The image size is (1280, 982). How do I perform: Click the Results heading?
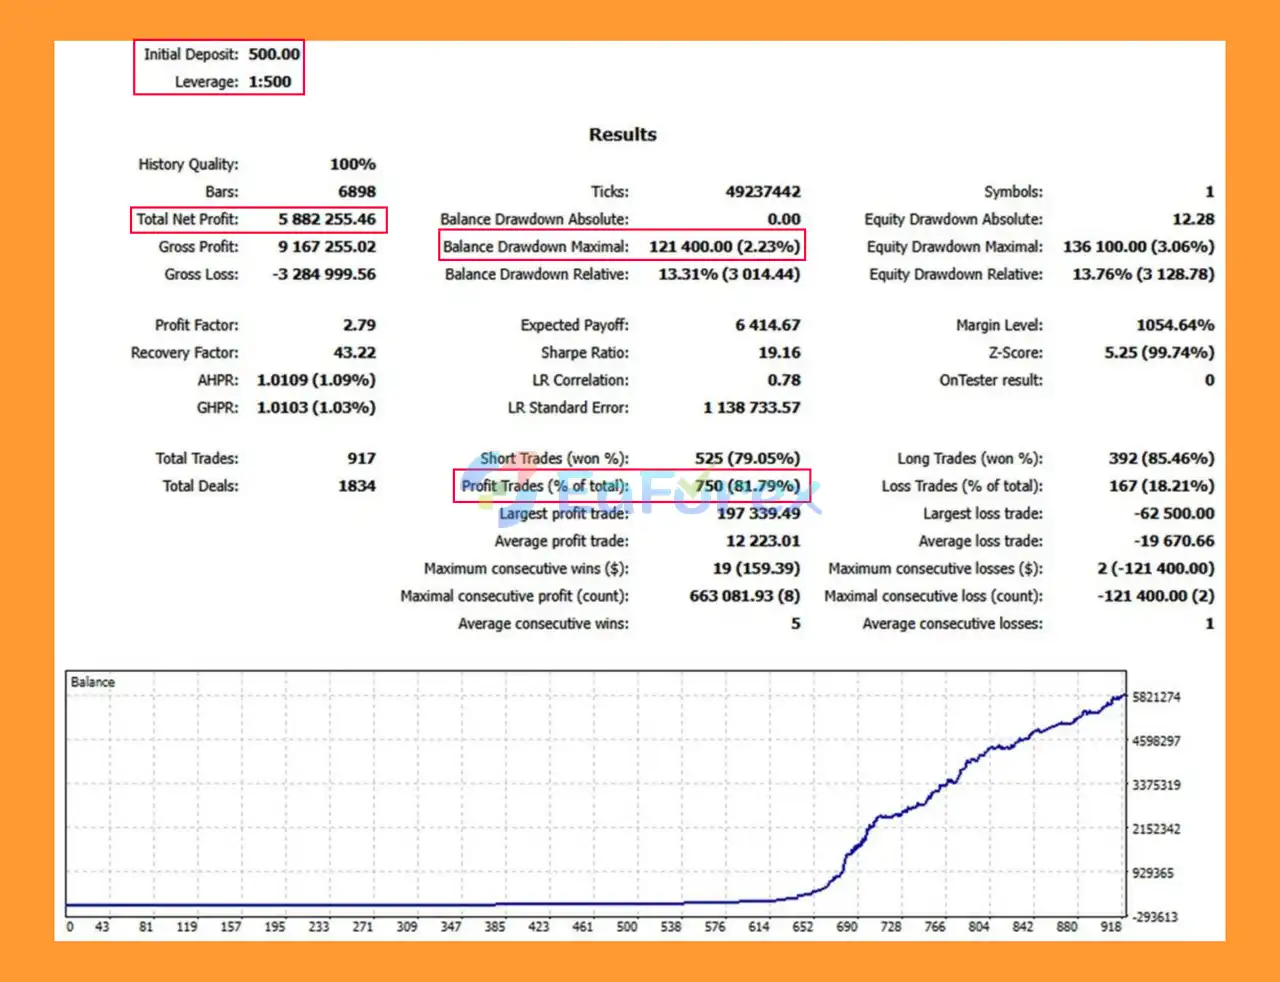[622, 134]
